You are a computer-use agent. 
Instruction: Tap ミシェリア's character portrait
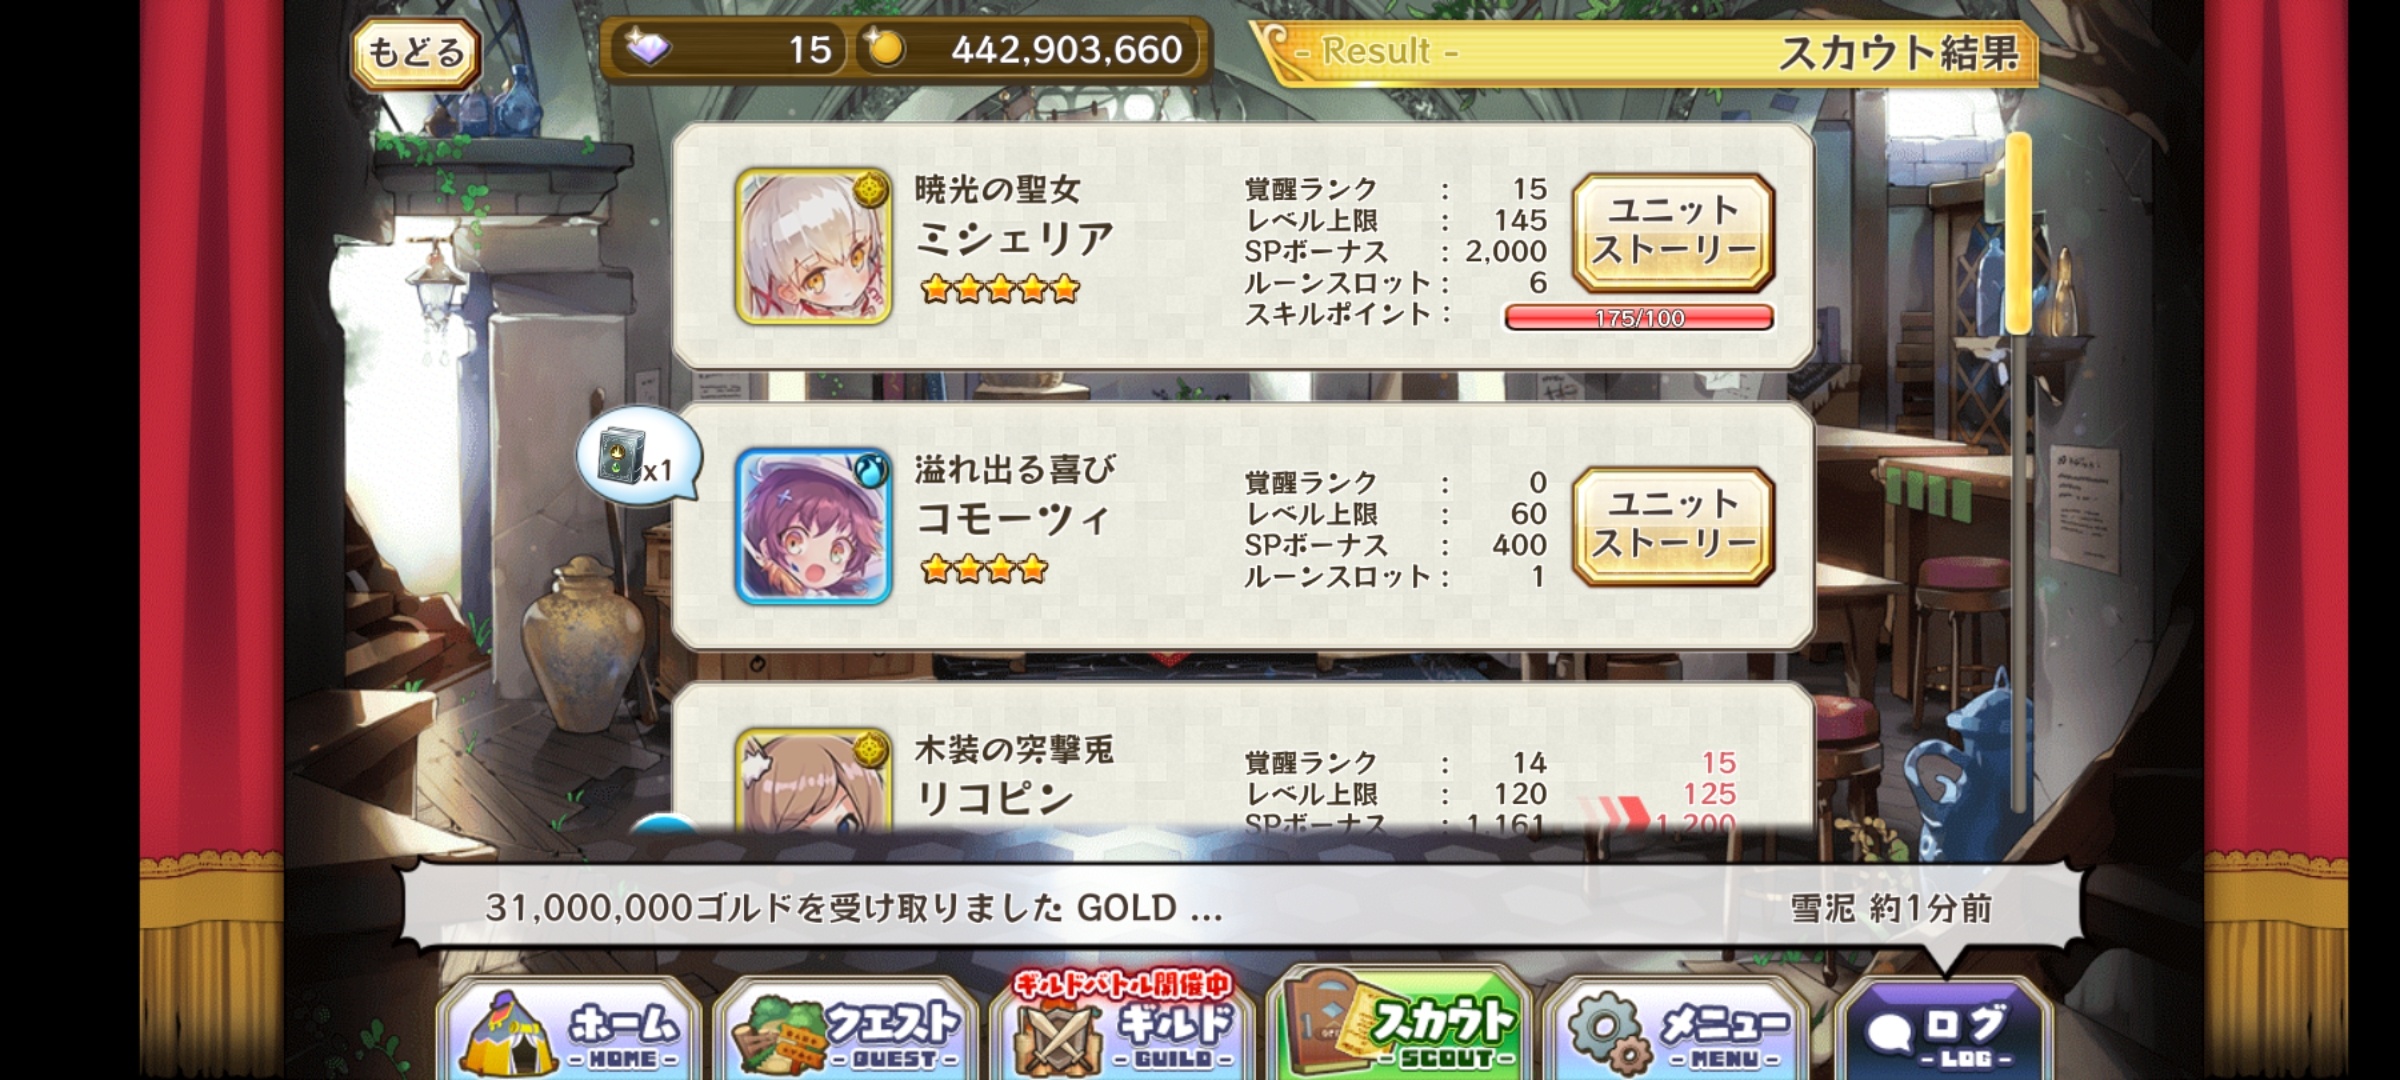(813, 246)
